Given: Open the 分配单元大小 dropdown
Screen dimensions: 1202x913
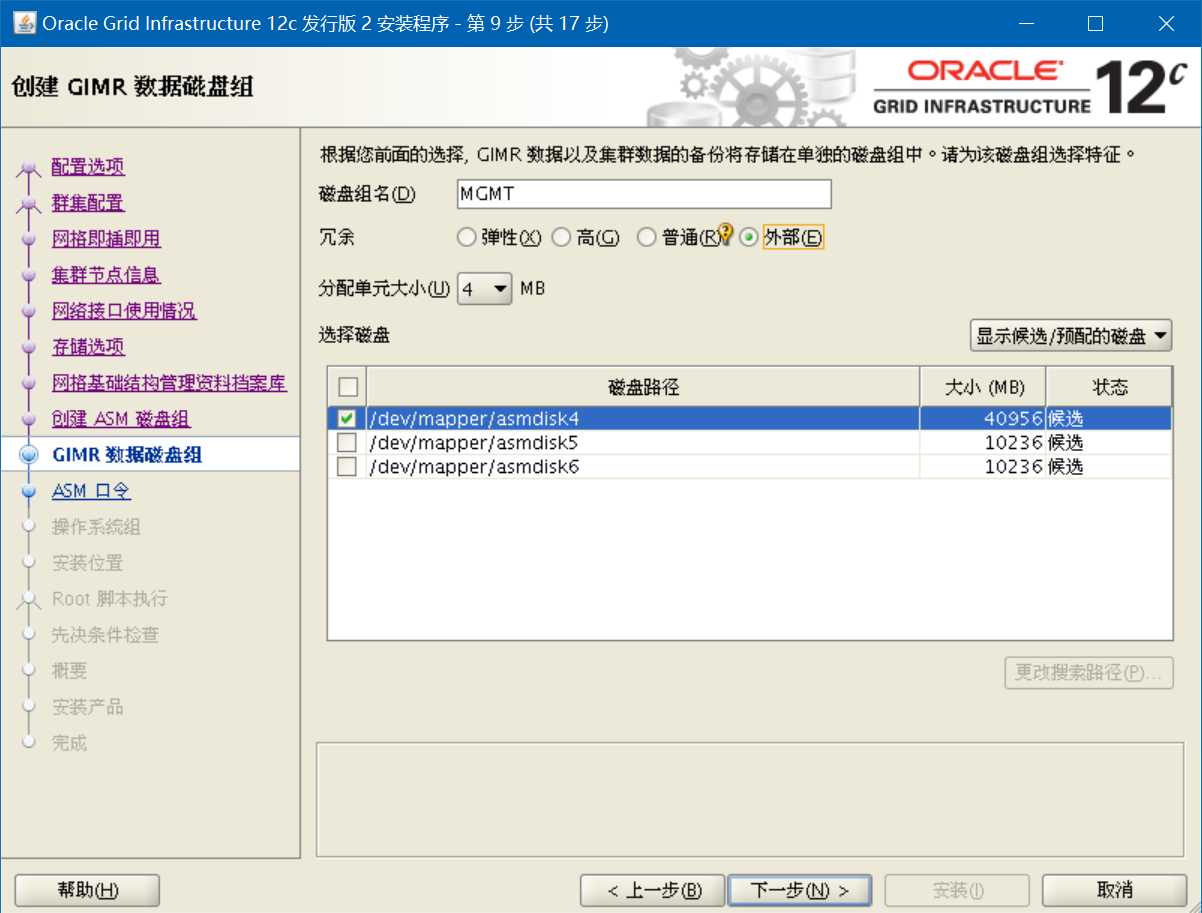Looking at the screenshot, I should [x=485, y=289].
